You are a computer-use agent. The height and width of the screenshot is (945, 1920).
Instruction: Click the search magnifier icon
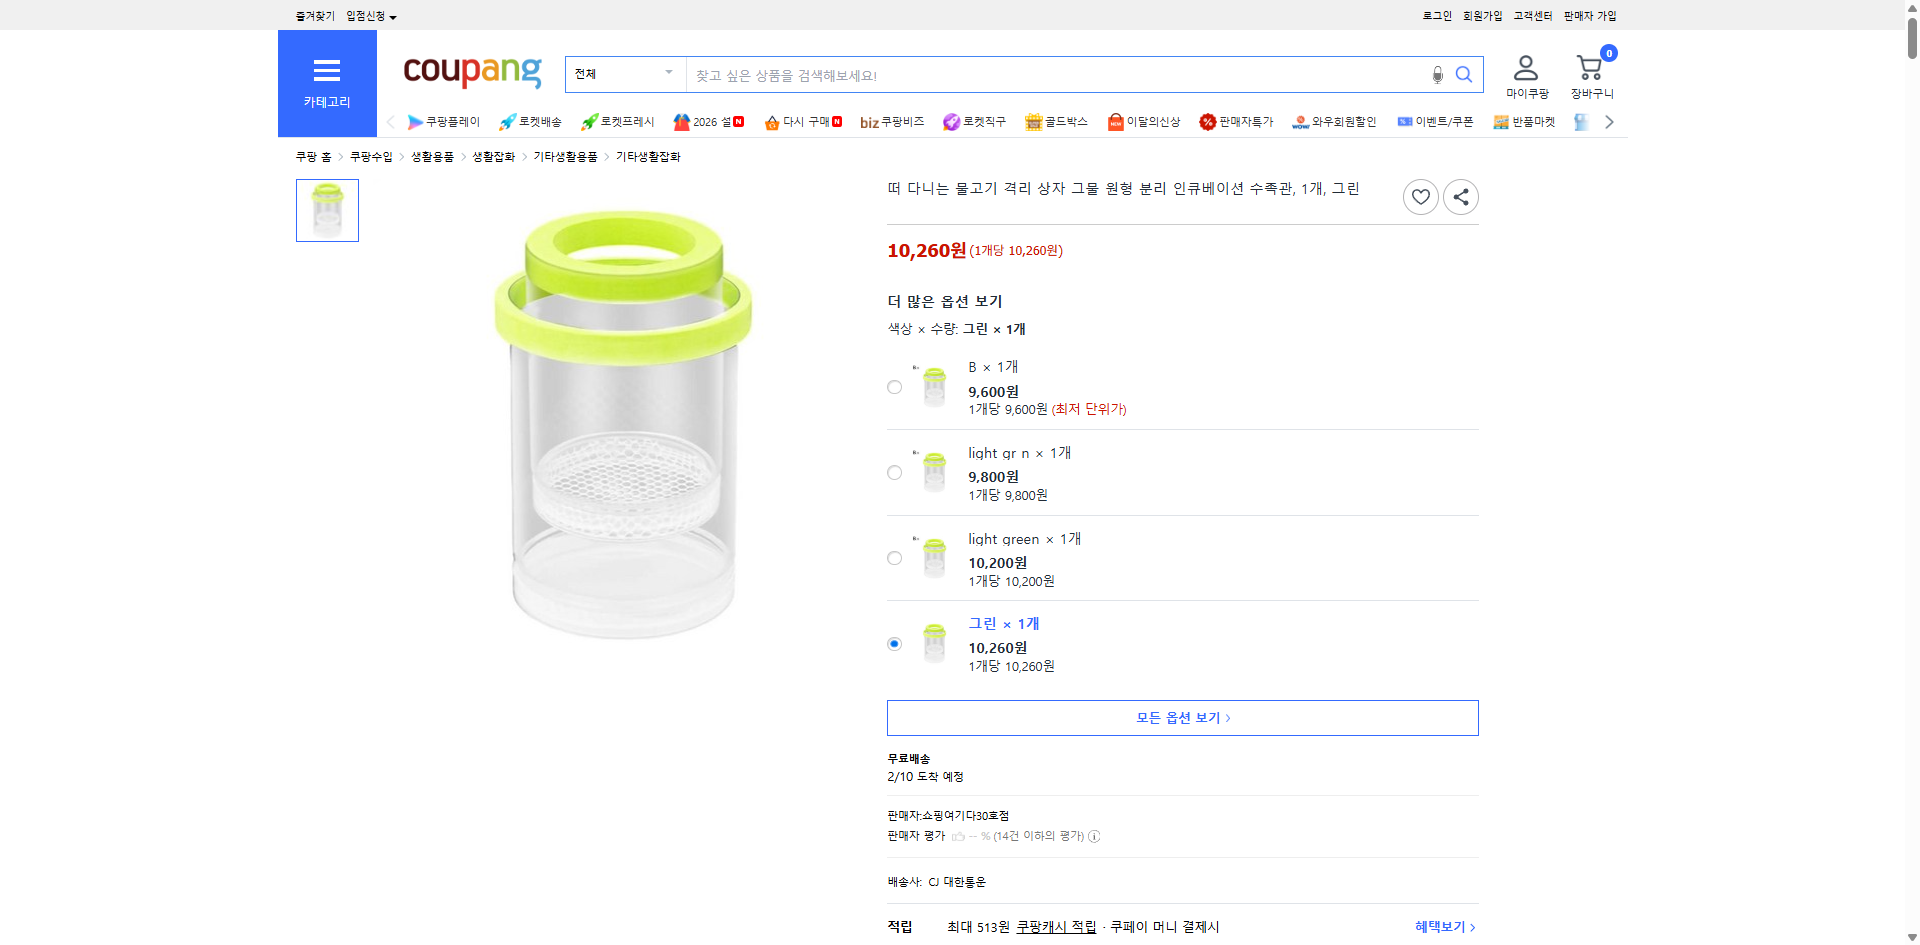pos(1463,74)
